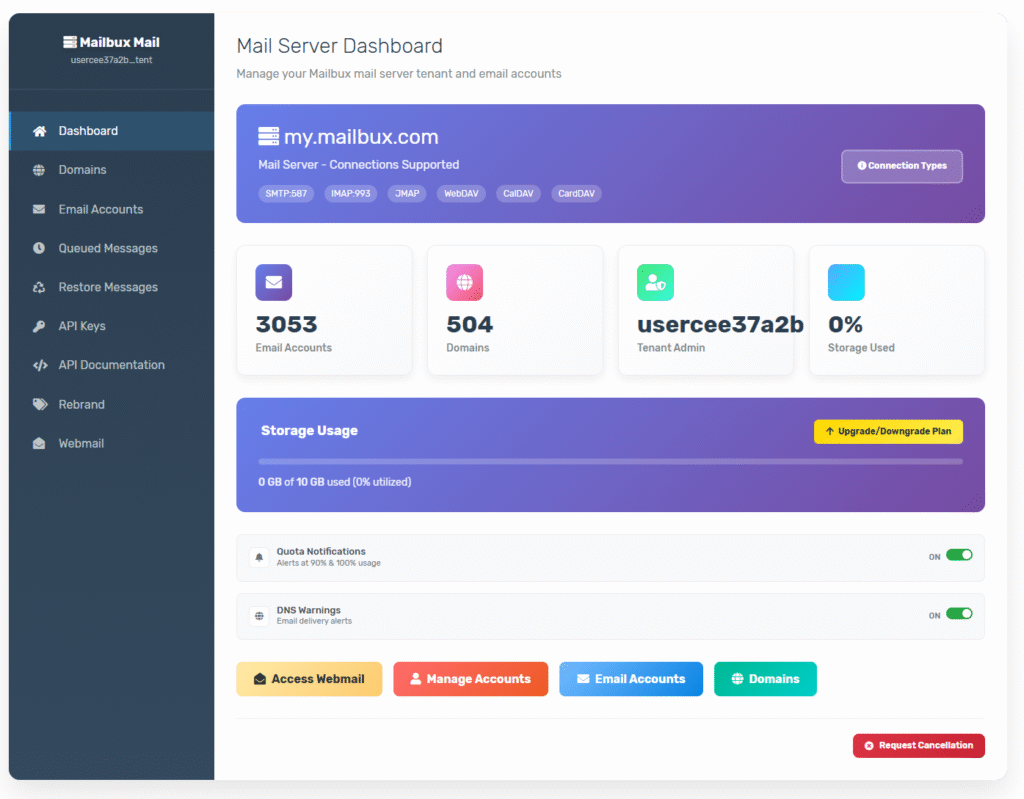Click the usercee37a2b_tent sidebar label

[x=111, y=60]
